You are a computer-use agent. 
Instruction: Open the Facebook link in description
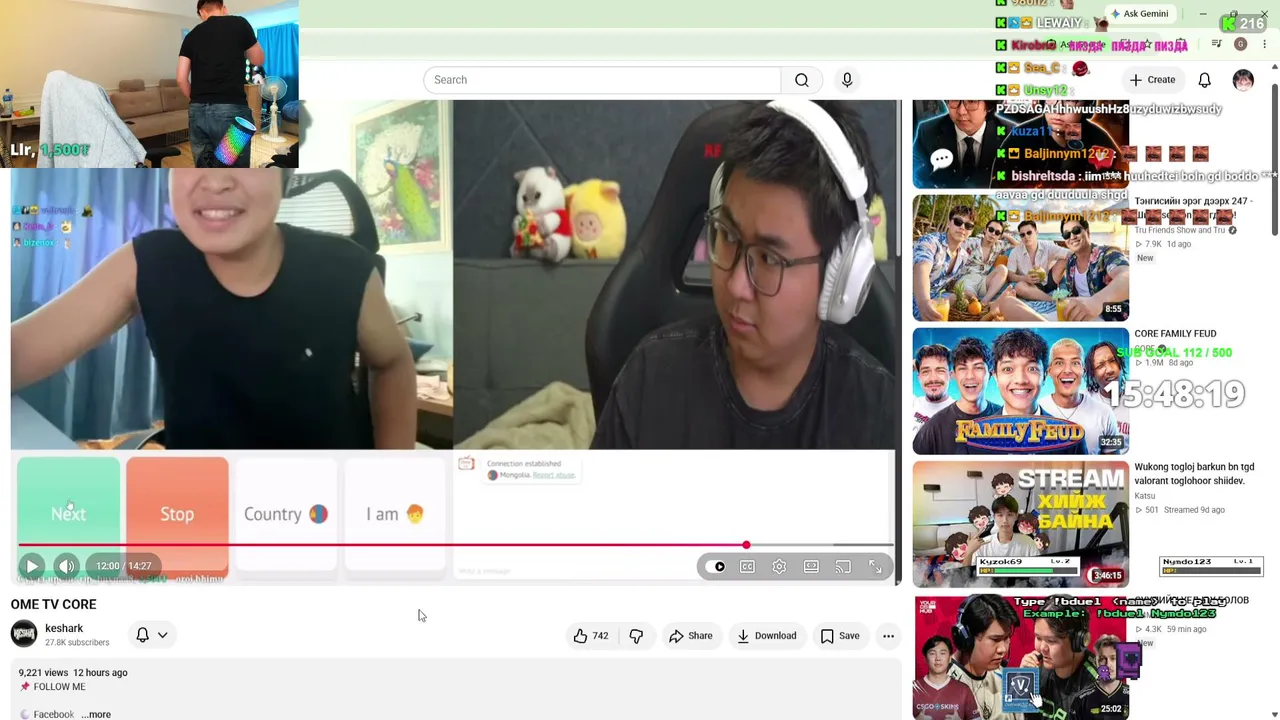pos(53,715)
